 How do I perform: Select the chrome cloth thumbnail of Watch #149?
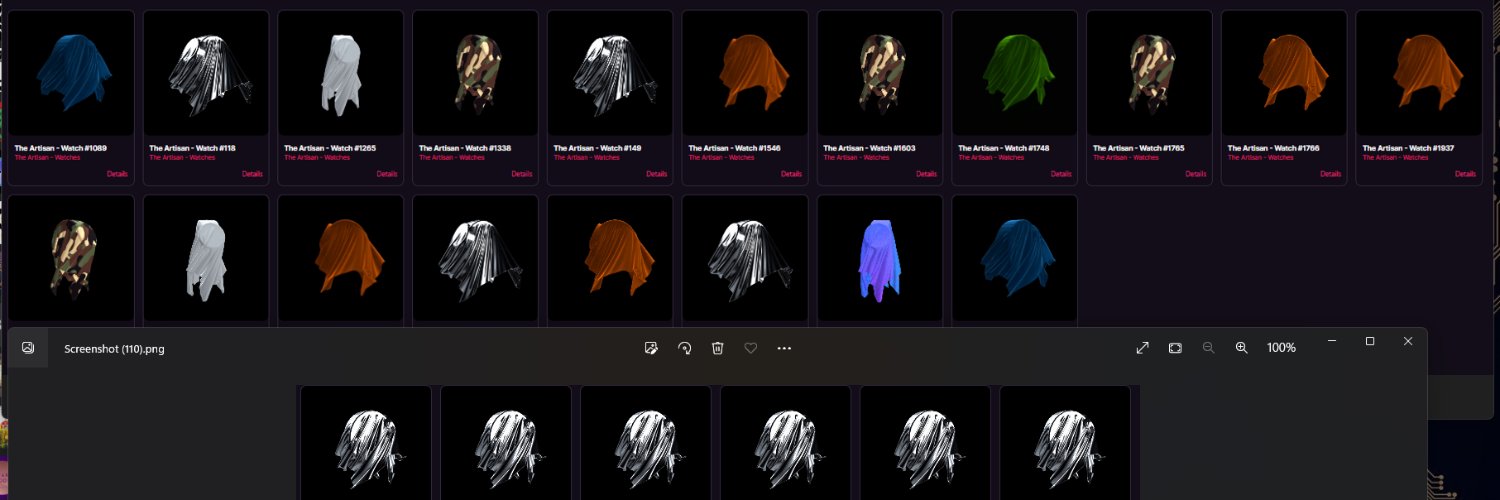611,73
